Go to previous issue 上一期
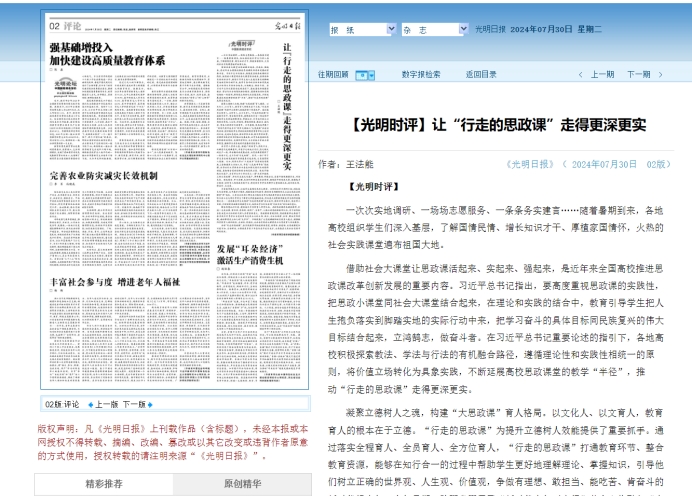The image size is (692, 497). click(602, 75)
